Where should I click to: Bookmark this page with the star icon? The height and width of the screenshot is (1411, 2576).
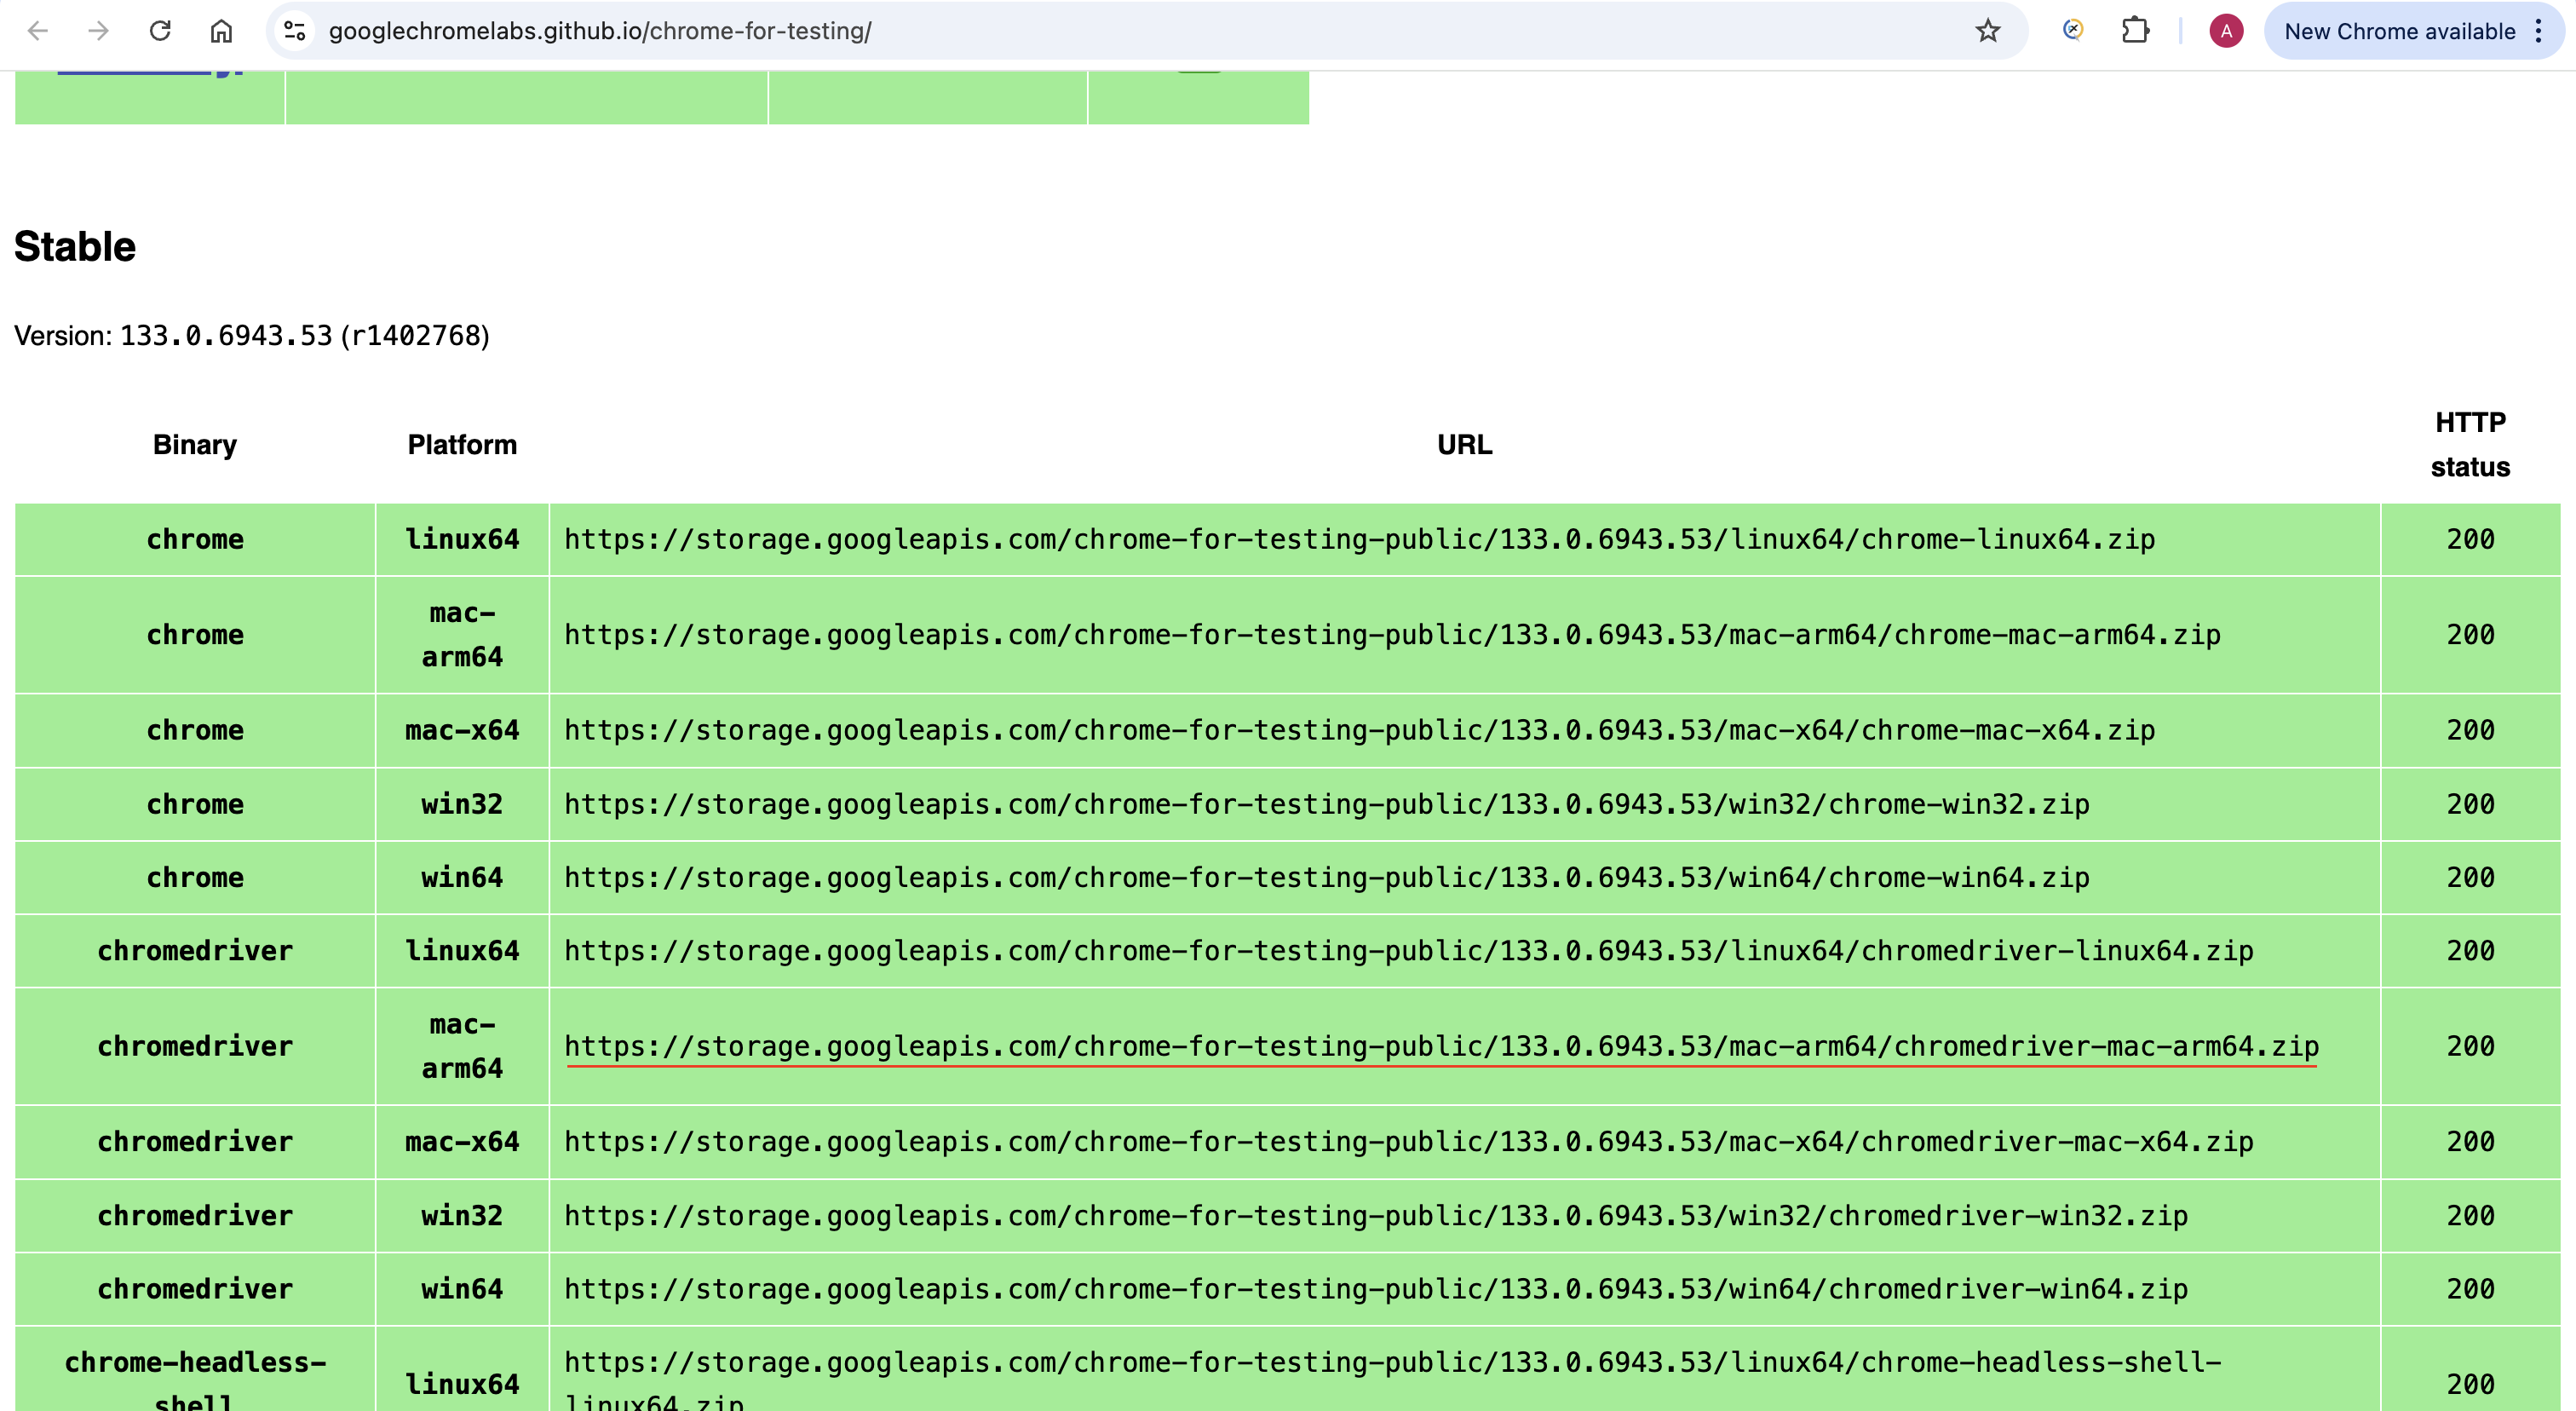pyautogui.click(x=1987, y=31)
